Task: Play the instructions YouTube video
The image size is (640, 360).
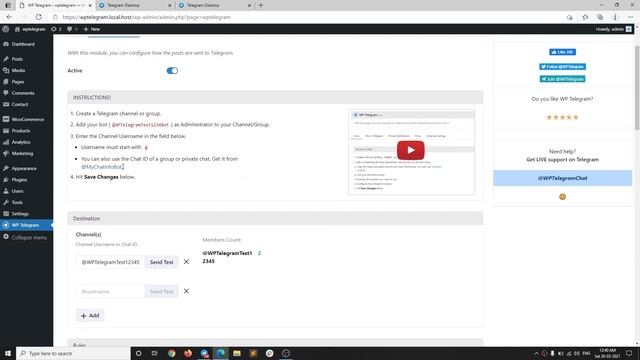Action: pyautogui.click(x=411, y=150)
